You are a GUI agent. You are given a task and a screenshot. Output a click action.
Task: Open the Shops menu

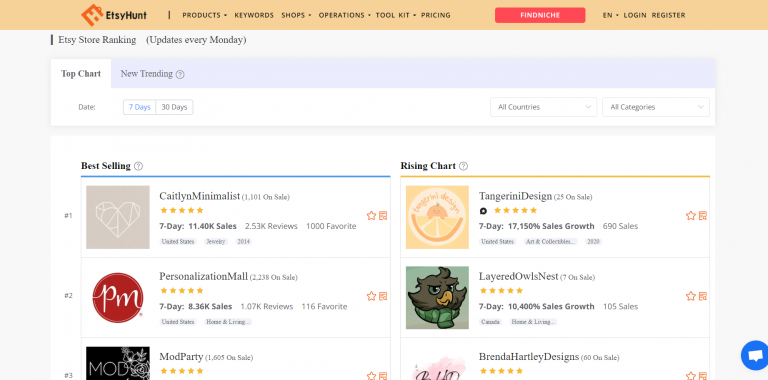point(296,15)
